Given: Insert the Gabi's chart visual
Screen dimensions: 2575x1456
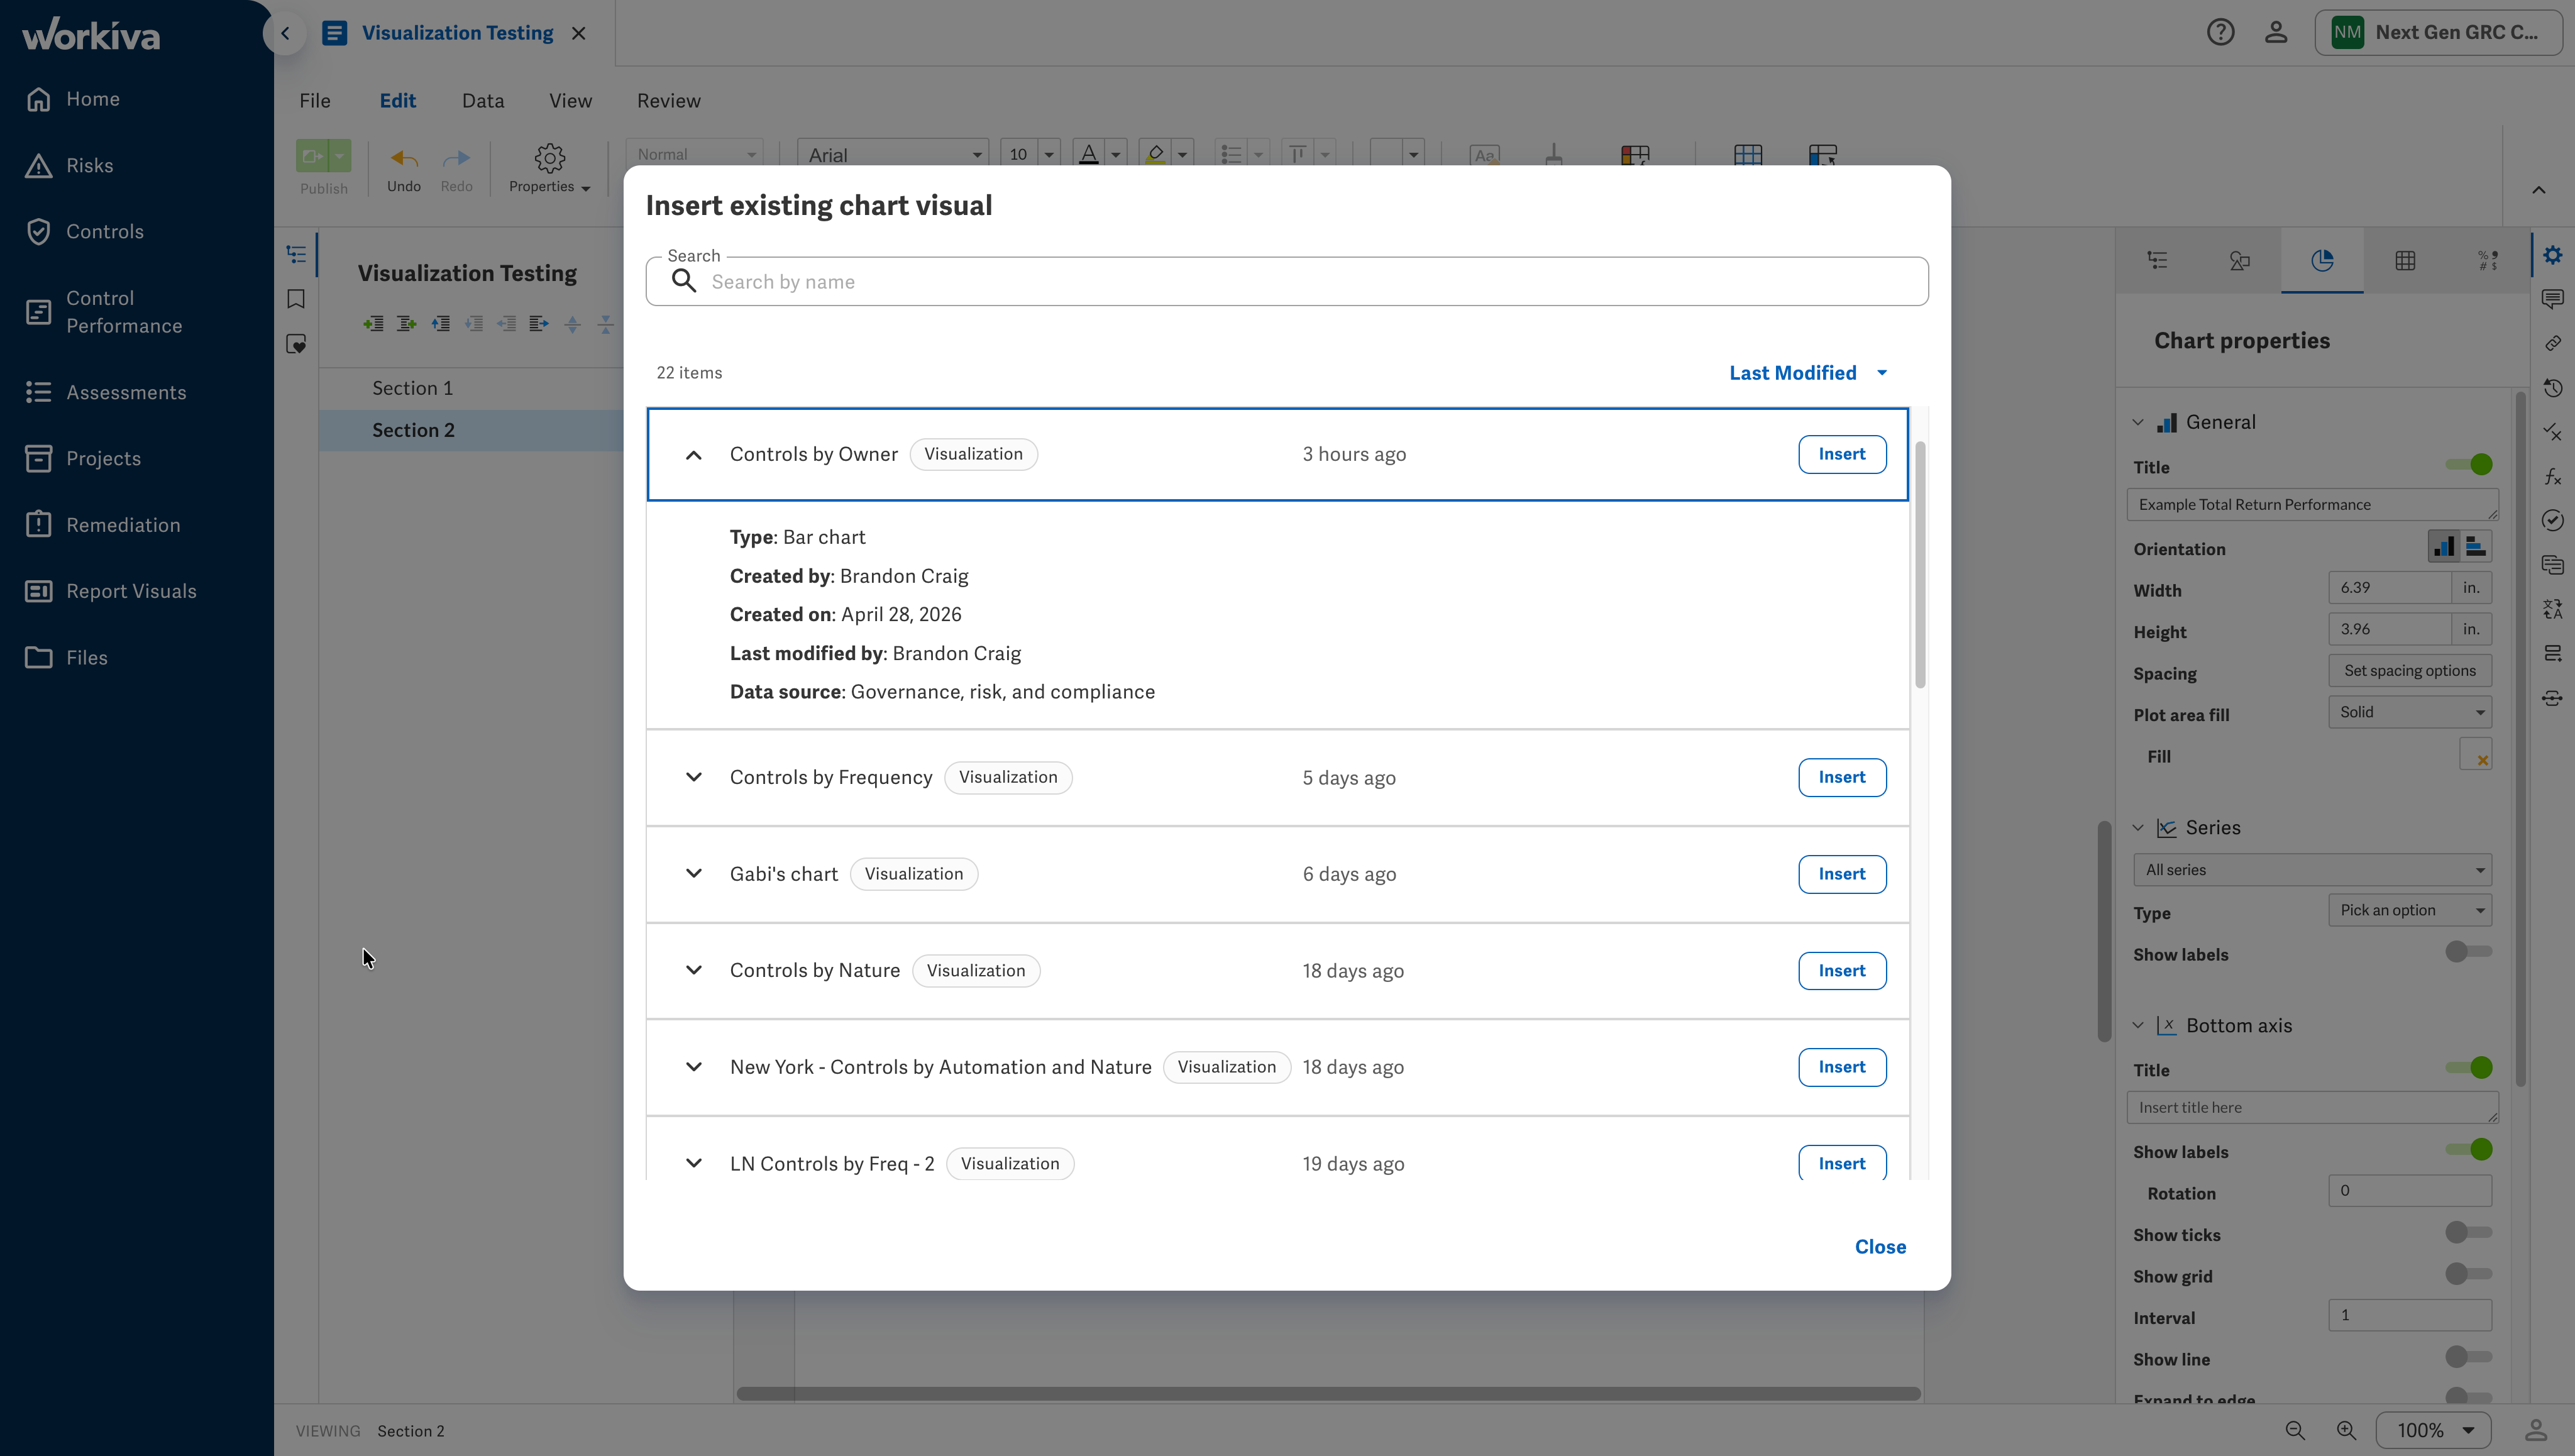Looking at the screenshot, I should (1842, 874).
